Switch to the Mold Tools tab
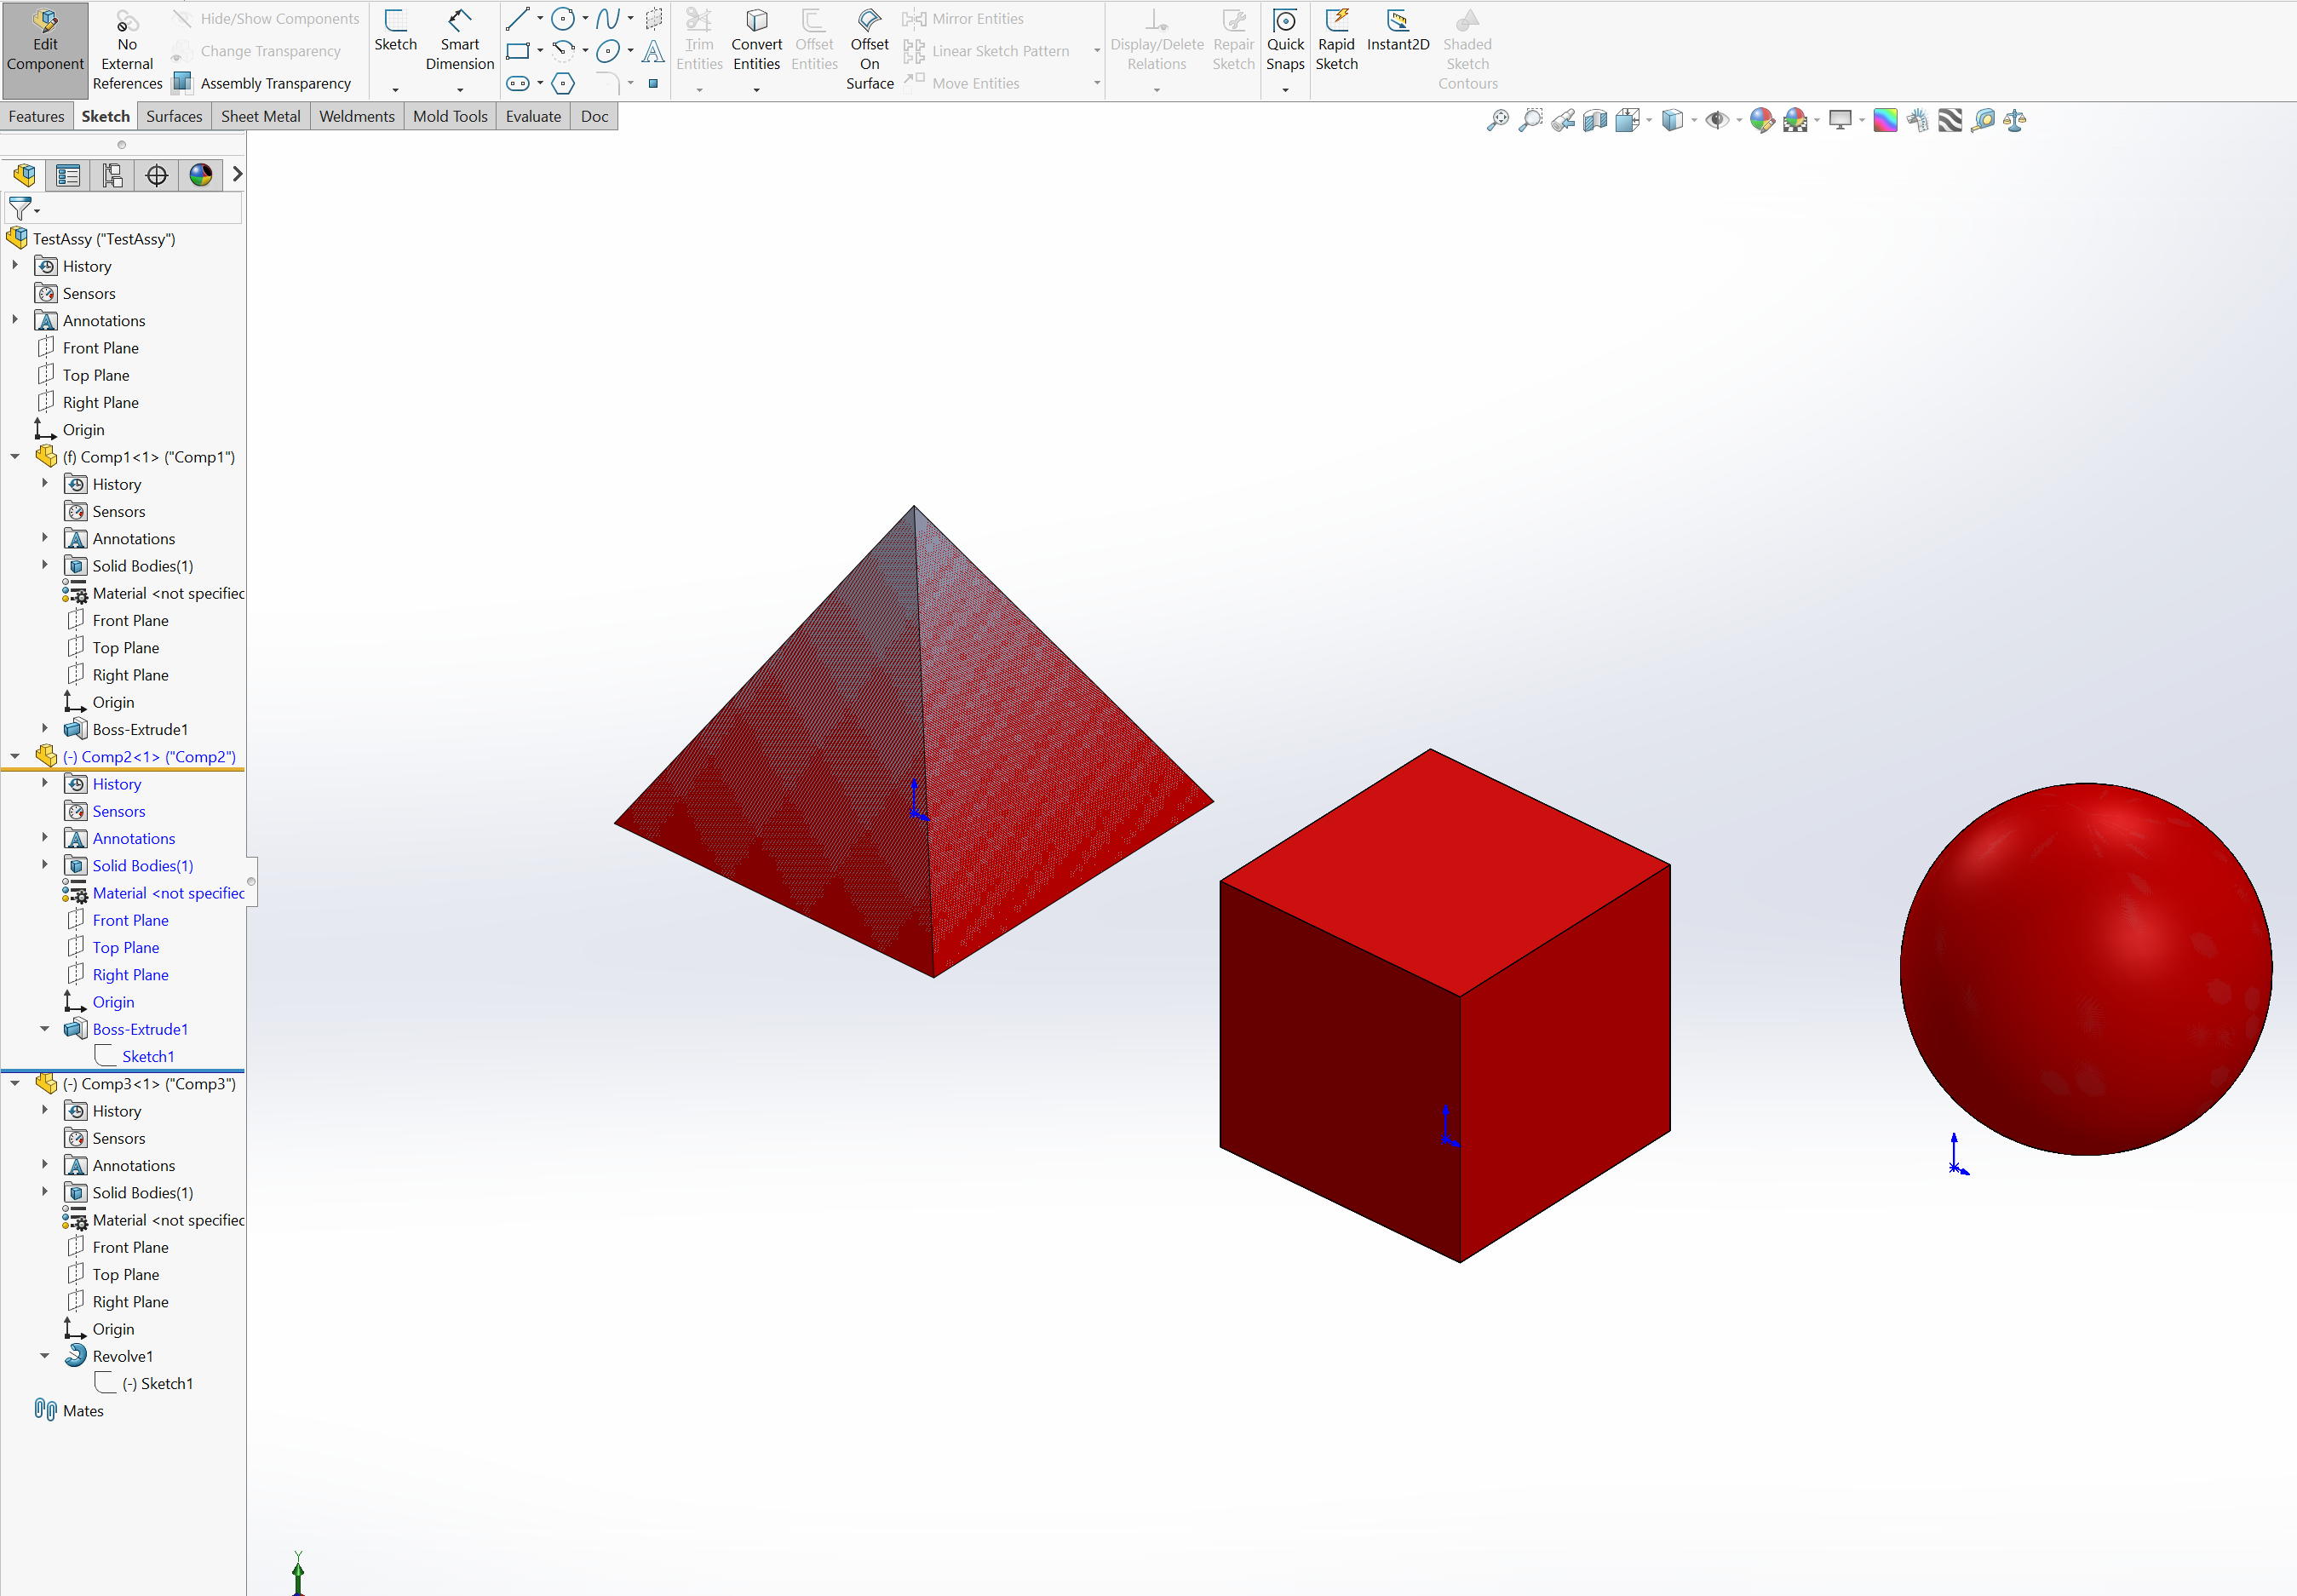 pyautogui.click(x=450, y=116)
